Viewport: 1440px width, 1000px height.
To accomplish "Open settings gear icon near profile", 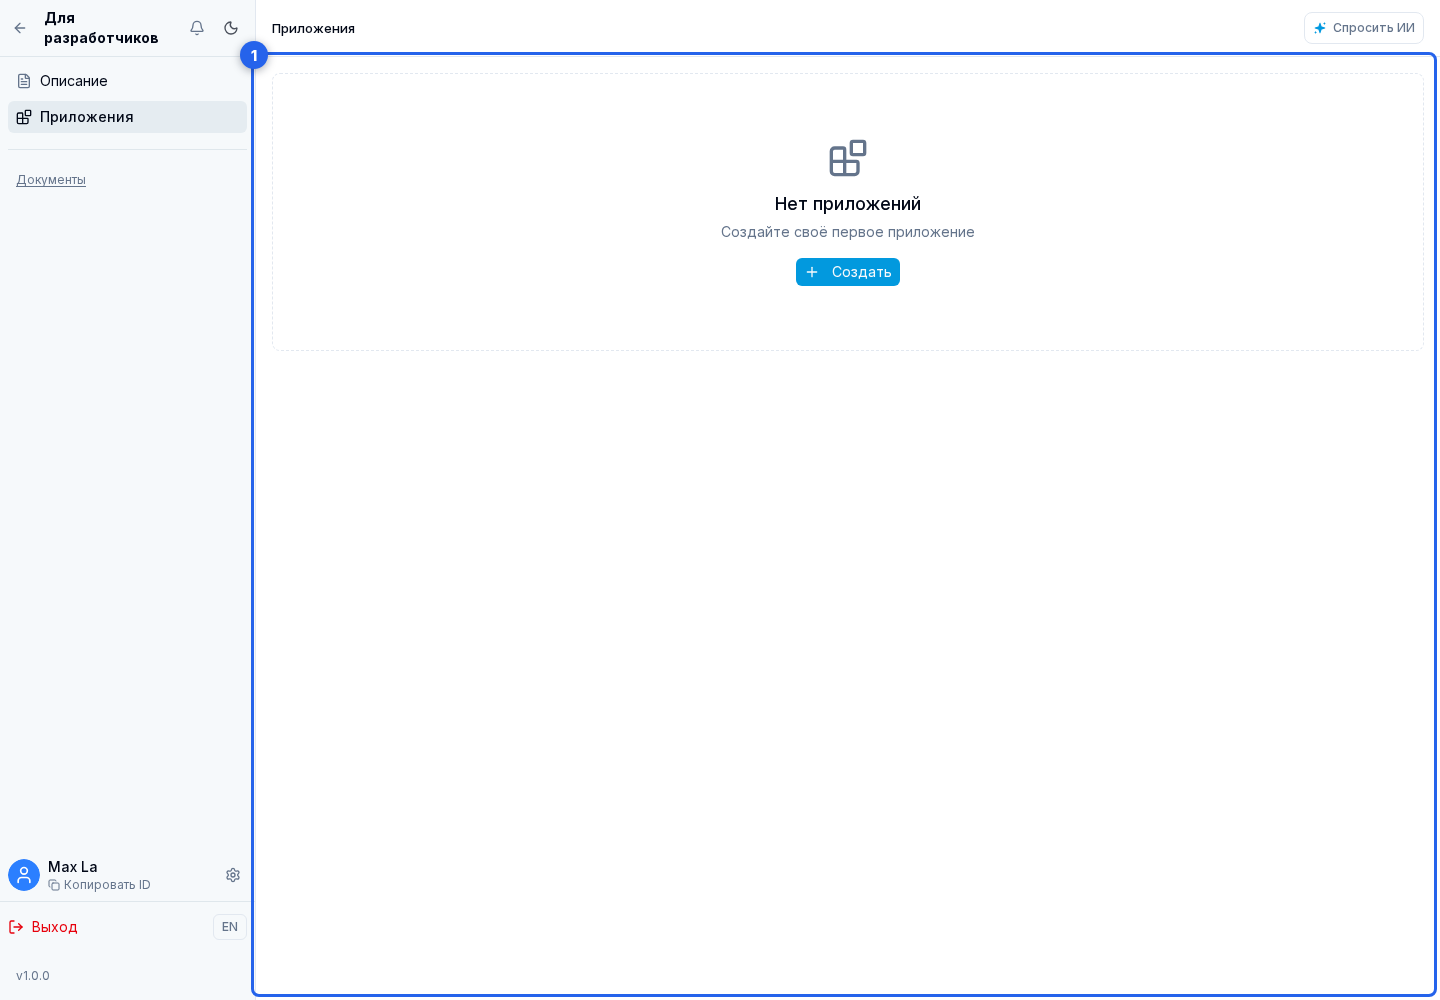I will pos(233,875).
